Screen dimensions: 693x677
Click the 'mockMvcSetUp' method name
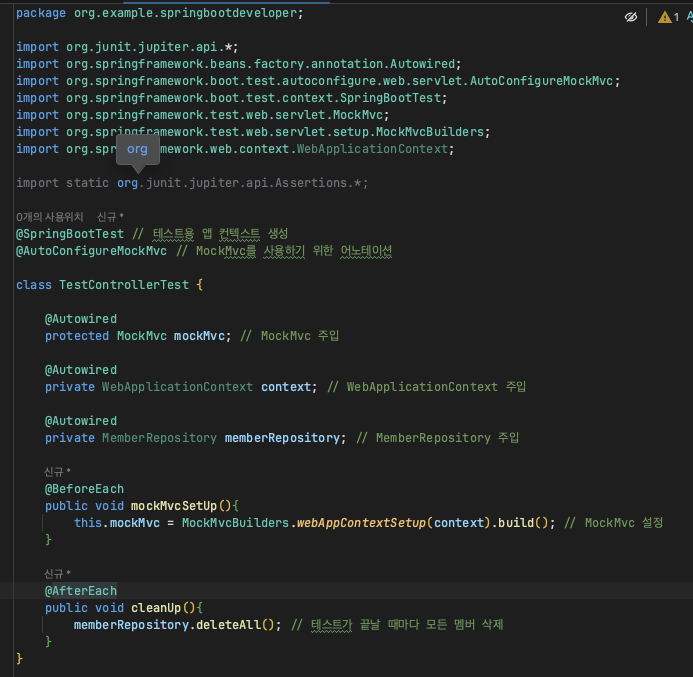(x=174, y=506)
